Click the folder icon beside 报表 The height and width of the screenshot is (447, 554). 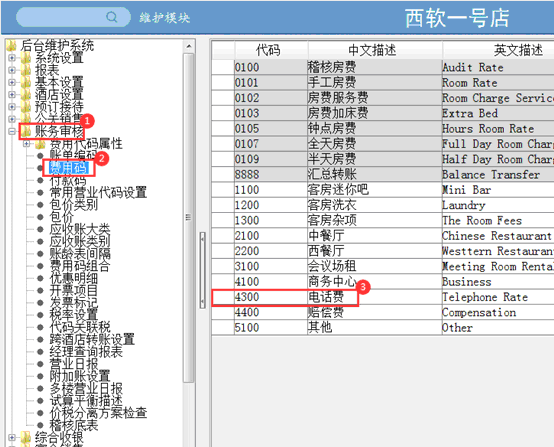tap(26, 70)
